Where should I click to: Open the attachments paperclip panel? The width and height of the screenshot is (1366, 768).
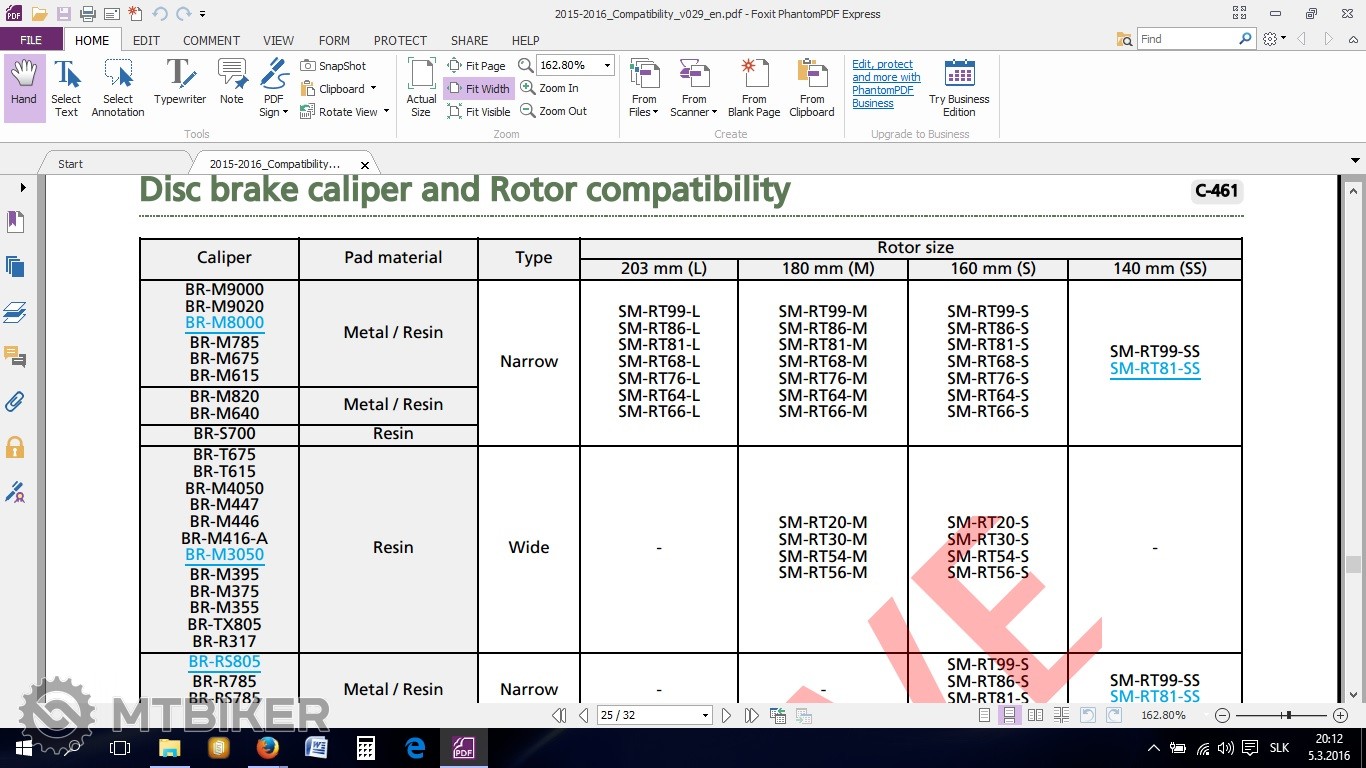15,402
